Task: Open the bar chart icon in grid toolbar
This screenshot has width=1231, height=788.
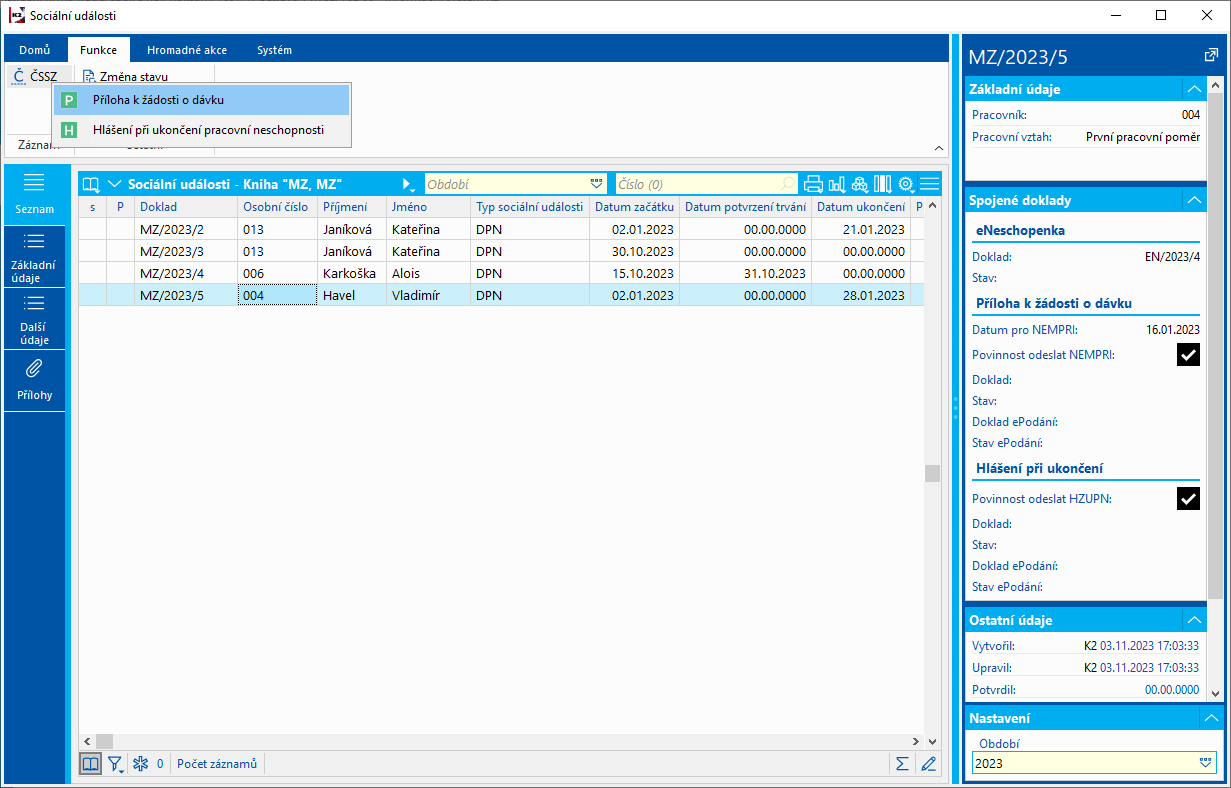Action: [x=837, y=184]
